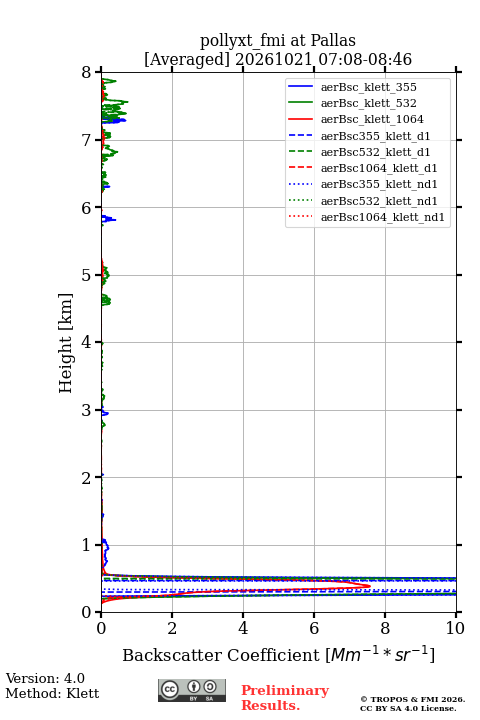
Task: Click the plot title pollyxt_fmi at Pallas
Action: pyautogui.click(x=278, y=40)
